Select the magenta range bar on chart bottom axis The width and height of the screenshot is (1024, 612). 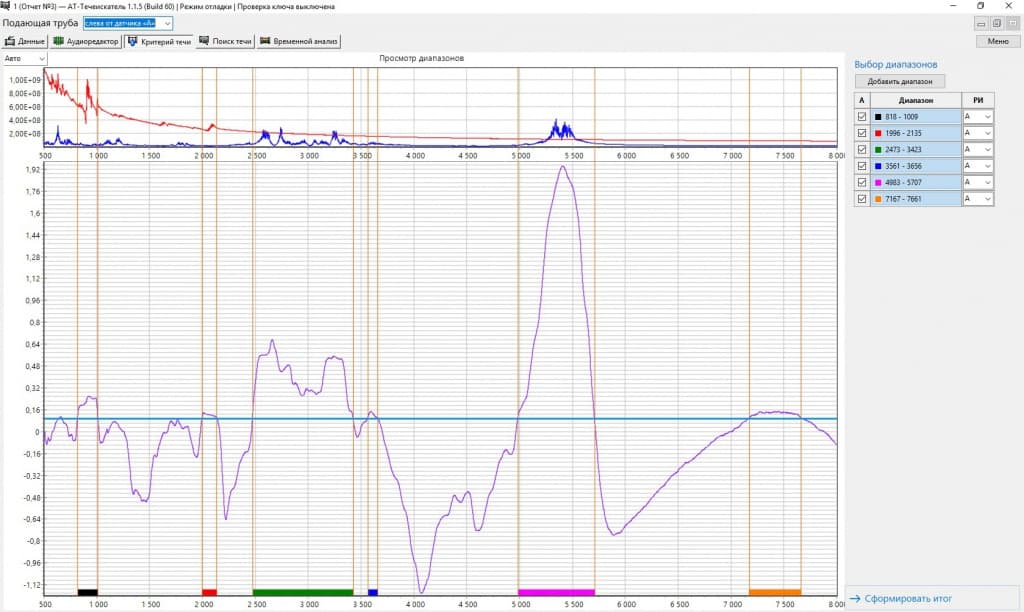[x=556, y=592]
